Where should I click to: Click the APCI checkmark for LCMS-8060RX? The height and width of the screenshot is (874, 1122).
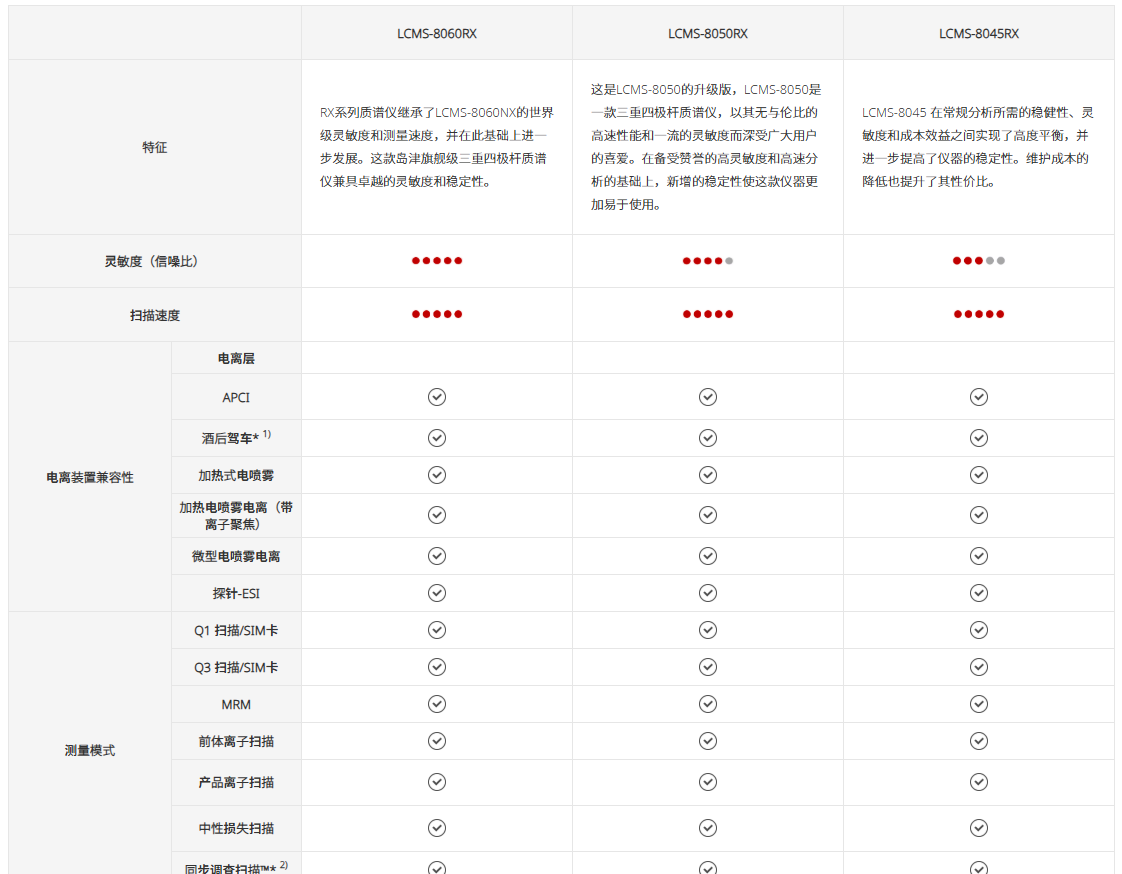point(436,397)
